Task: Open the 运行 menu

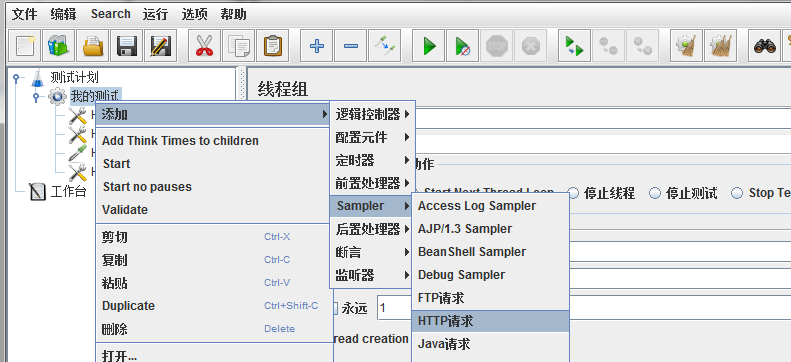Action: pos(155,14)
